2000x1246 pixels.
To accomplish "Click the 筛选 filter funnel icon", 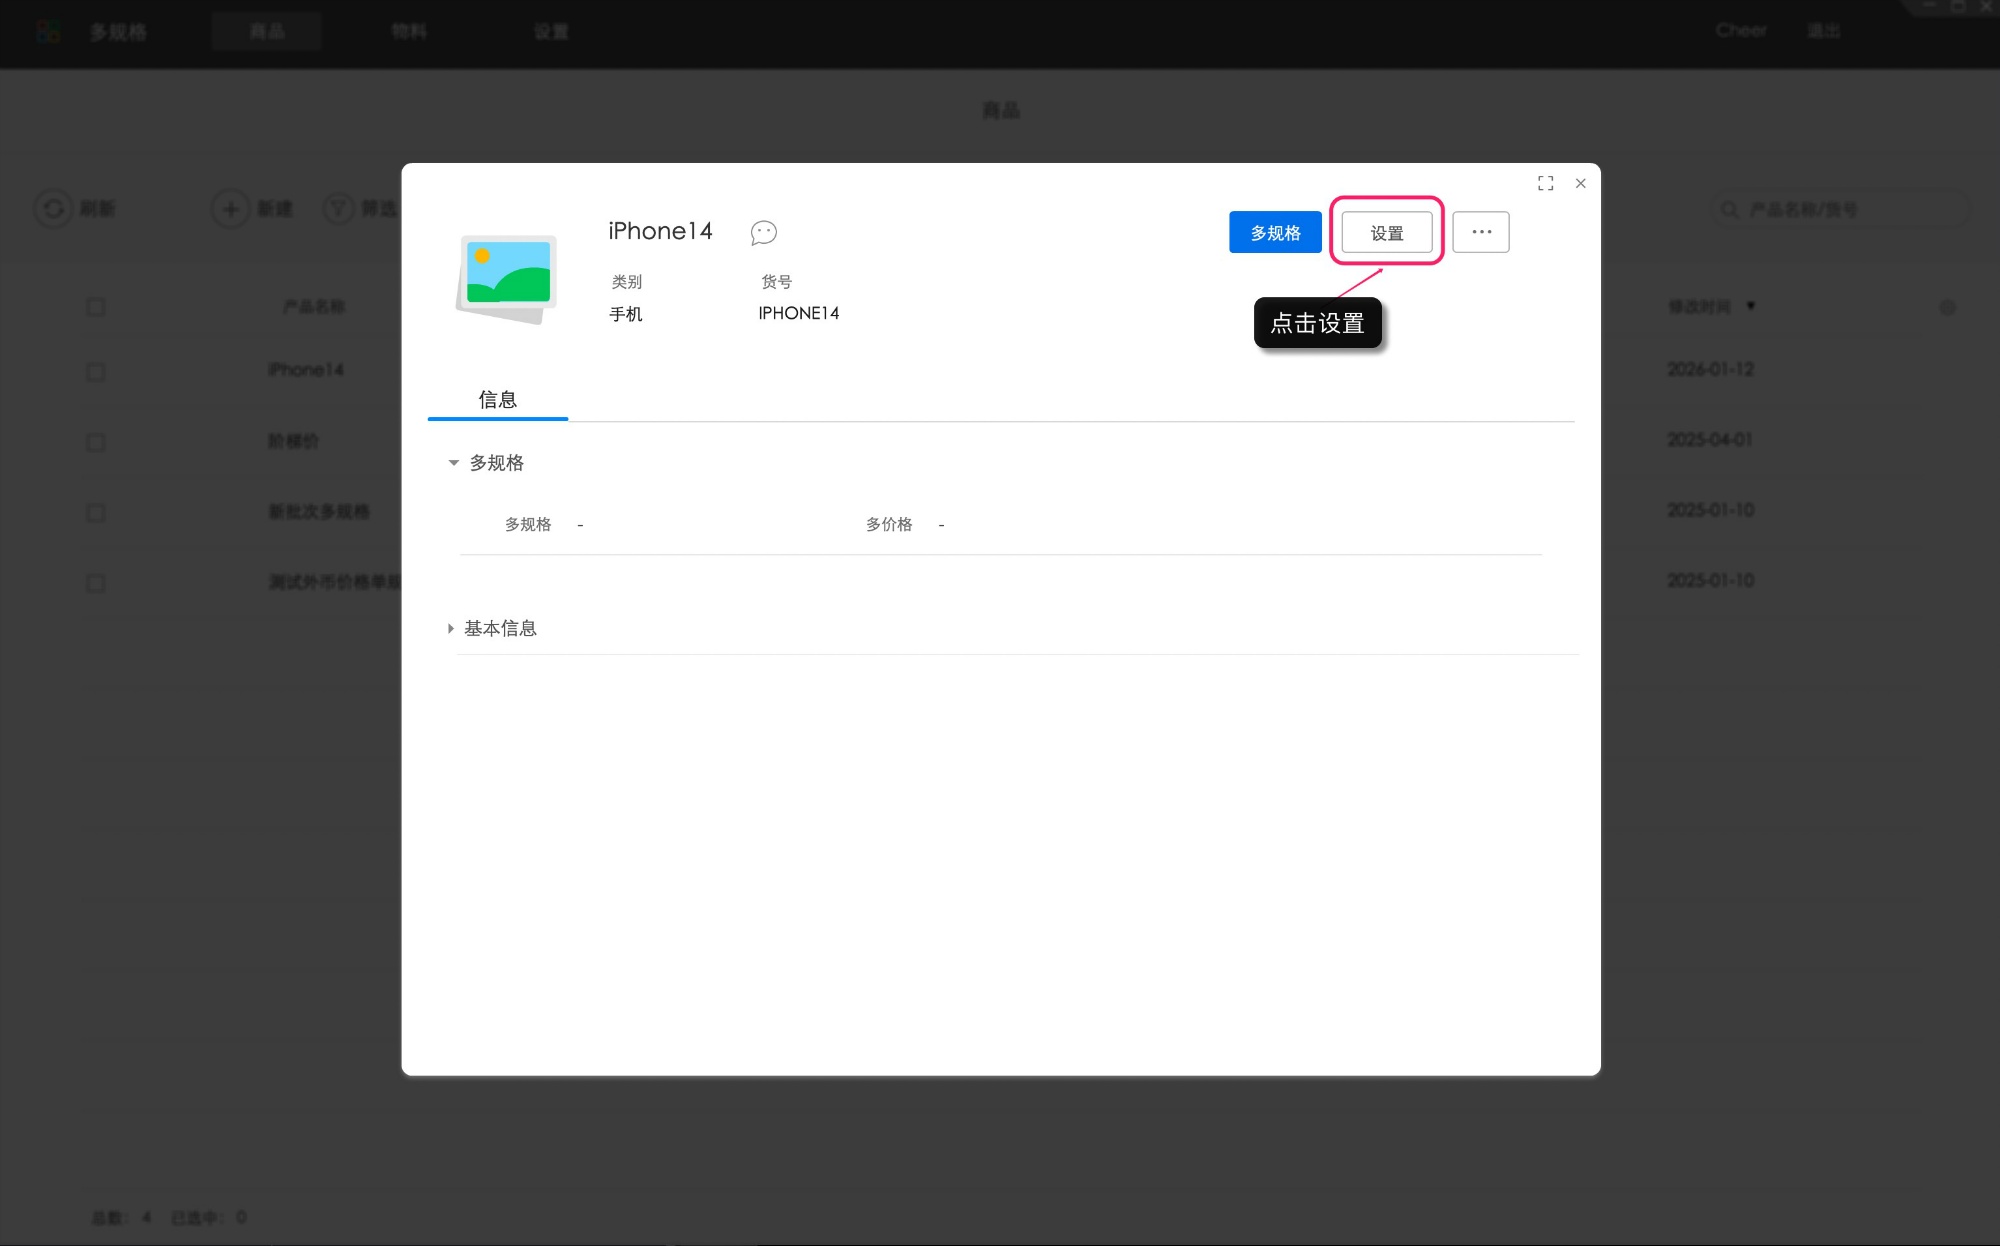I will (339, 208).
